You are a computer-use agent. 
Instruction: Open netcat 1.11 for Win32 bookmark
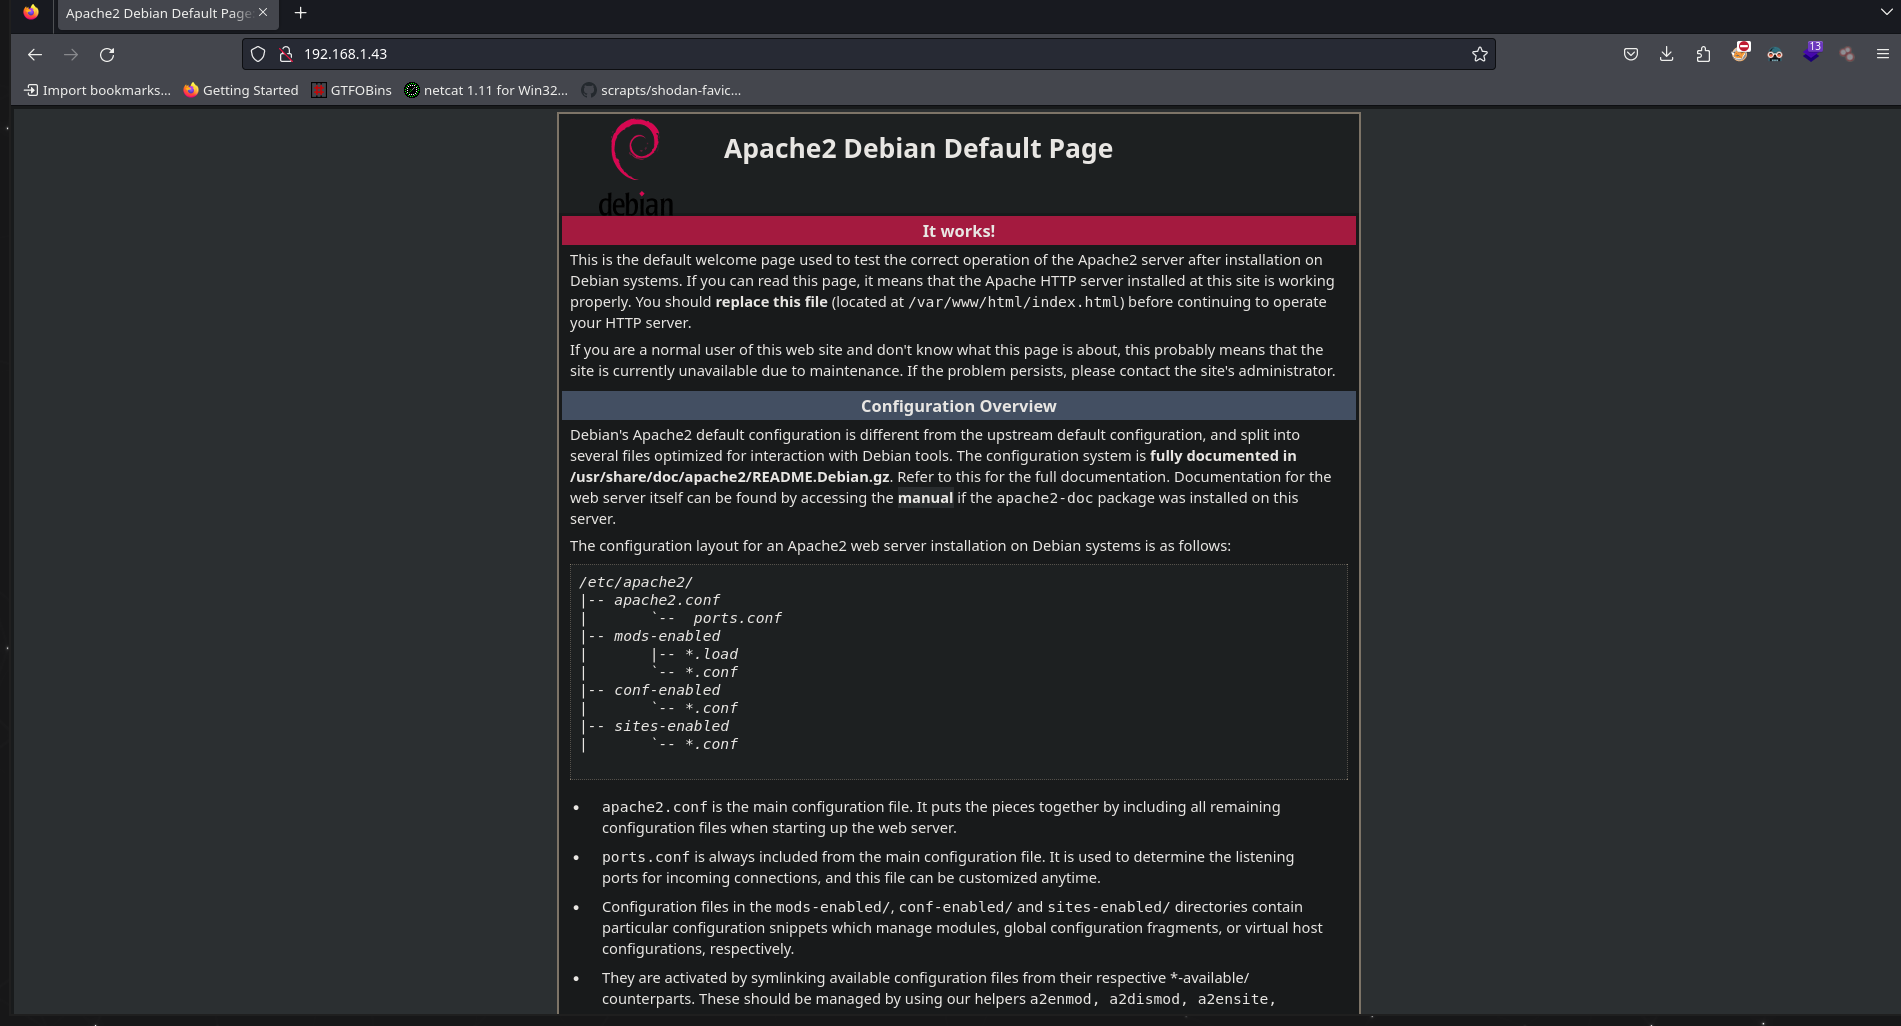486,90
